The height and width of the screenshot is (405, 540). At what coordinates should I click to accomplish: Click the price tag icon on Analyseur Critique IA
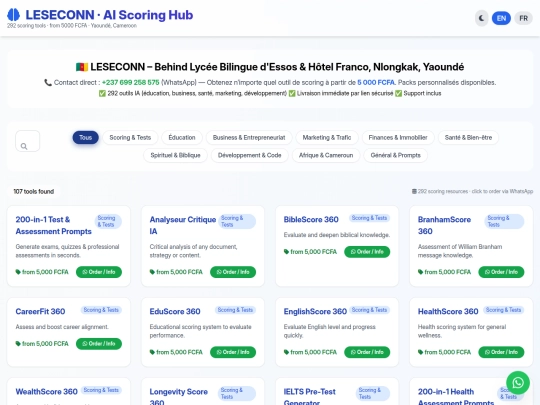[152, 272]
